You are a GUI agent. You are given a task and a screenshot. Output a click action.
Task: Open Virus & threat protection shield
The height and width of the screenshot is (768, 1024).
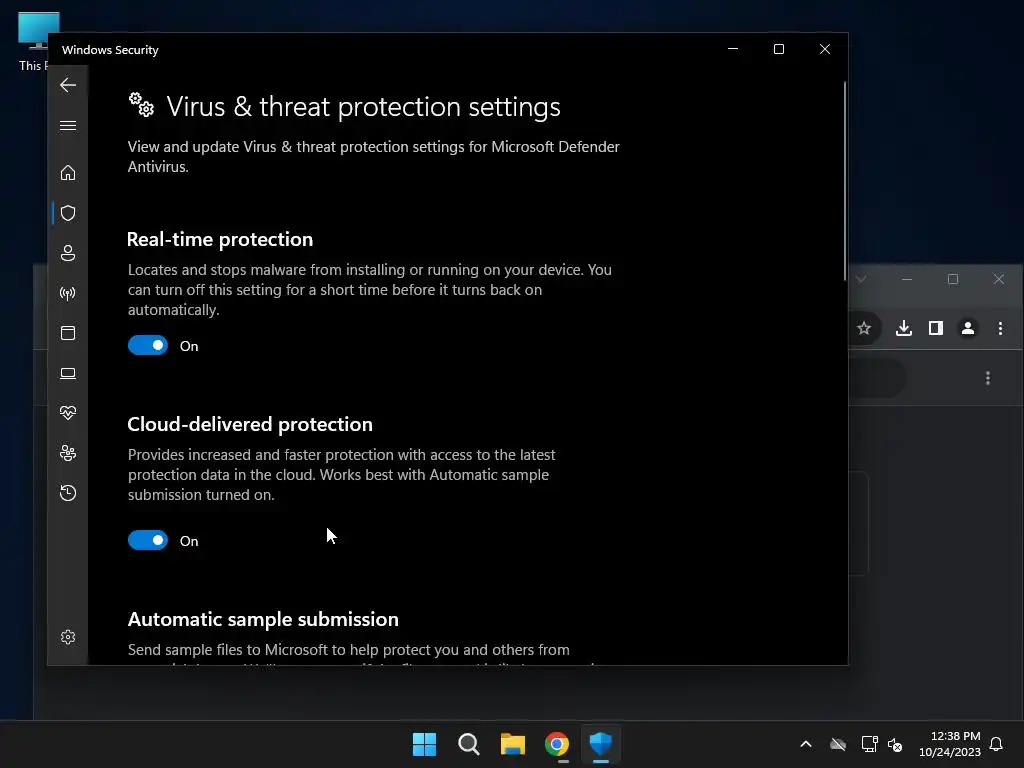(68, 213)
